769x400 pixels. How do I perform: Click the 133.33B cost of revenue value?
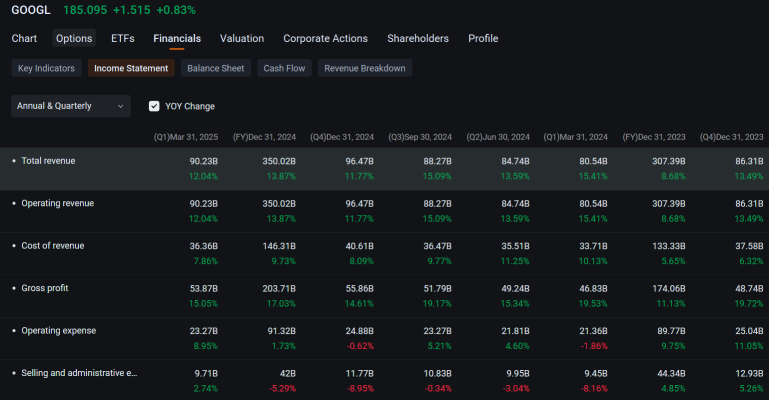(669, 246)
